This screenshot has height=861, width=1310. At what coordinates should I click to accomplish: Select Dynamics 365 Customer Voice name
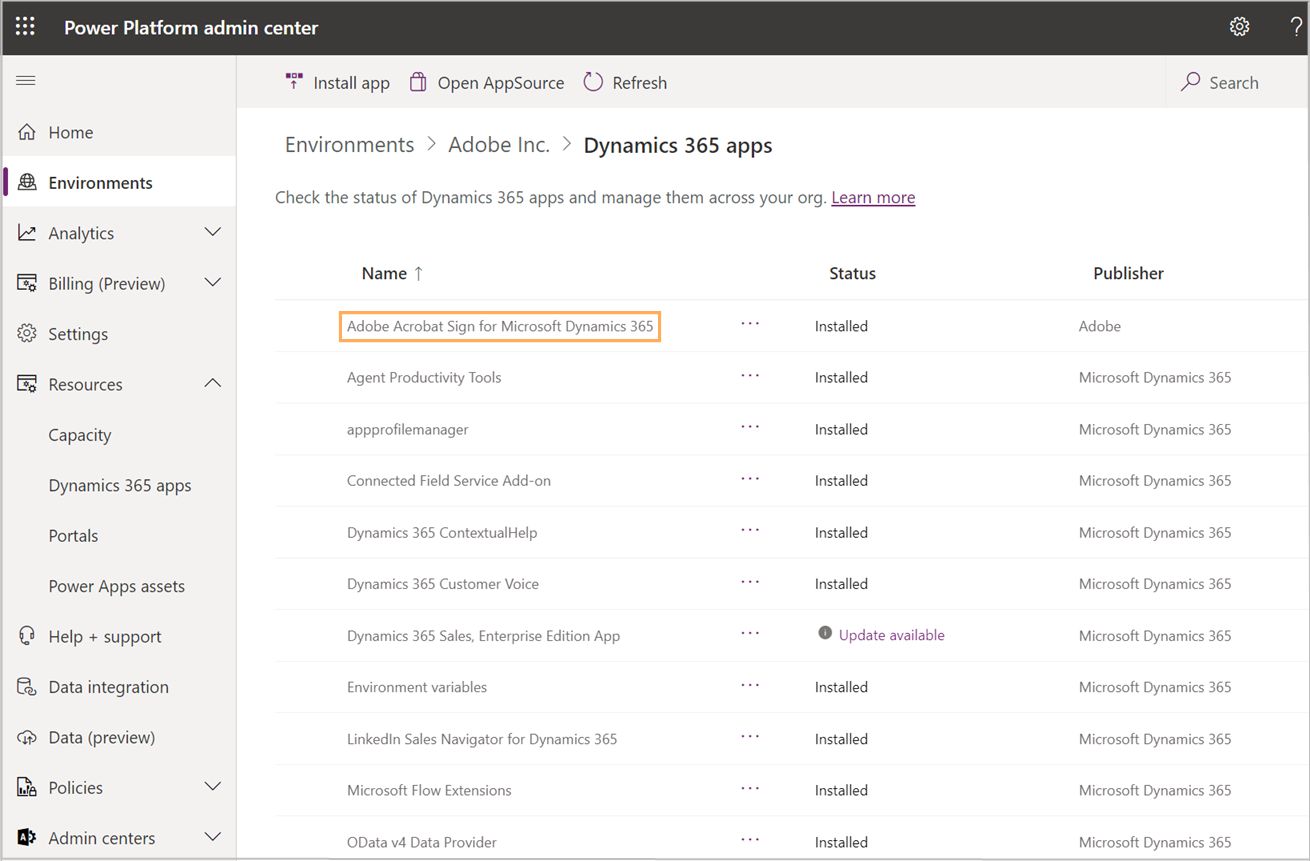[x=443, y=584]
